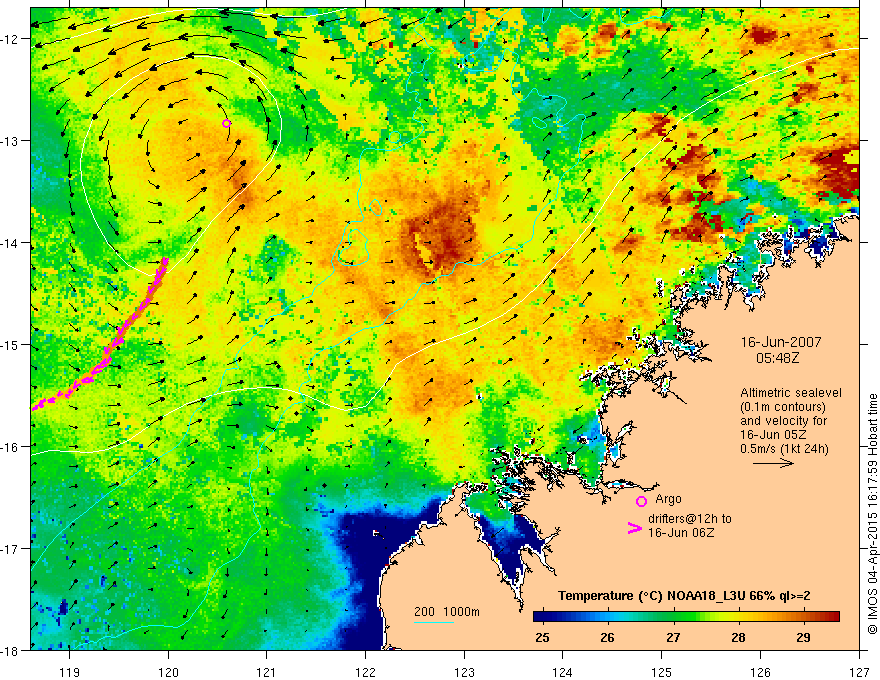Click the color bar label 26
This screenshot has height=680, width=880.
607,637
